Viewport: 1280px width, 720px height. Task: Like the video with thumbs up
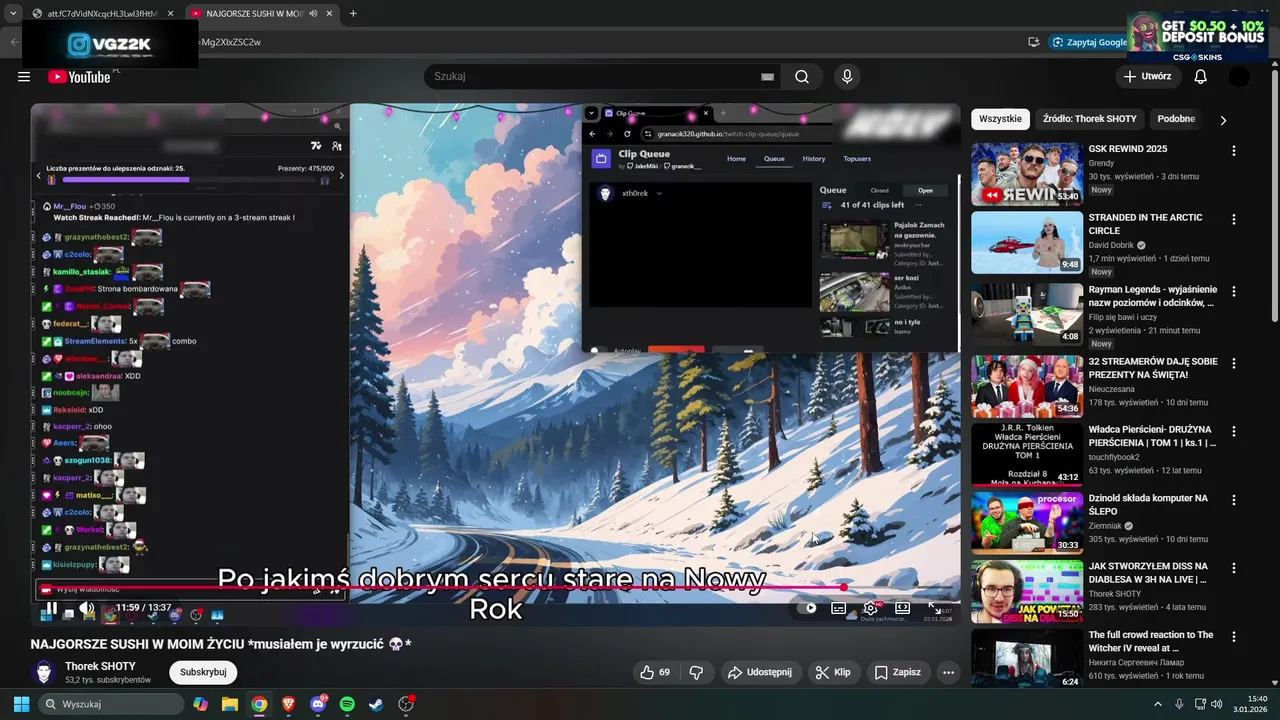point(655,673)
